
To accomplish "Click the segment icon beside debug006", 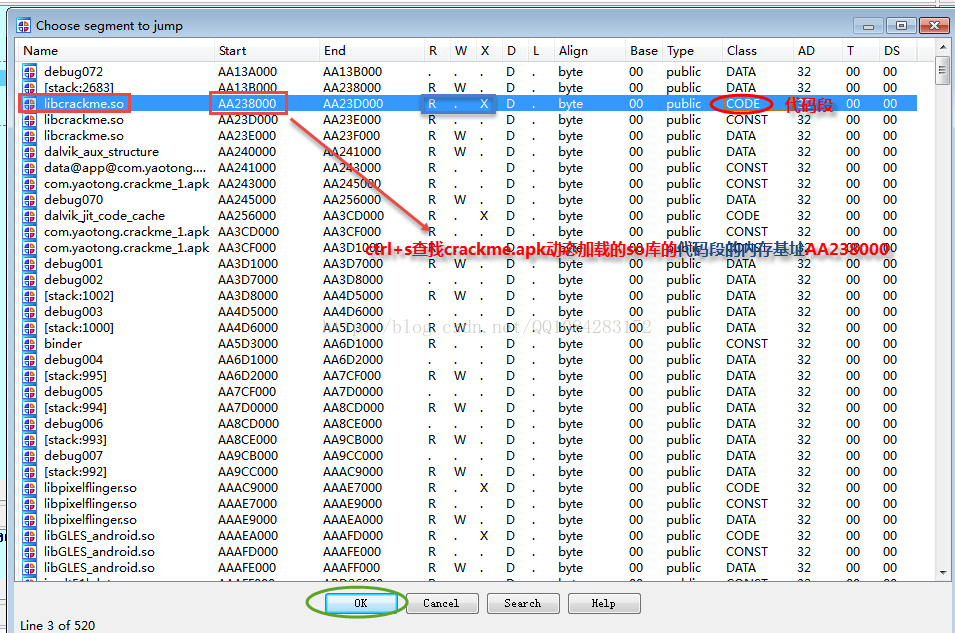I will (29, 423).
